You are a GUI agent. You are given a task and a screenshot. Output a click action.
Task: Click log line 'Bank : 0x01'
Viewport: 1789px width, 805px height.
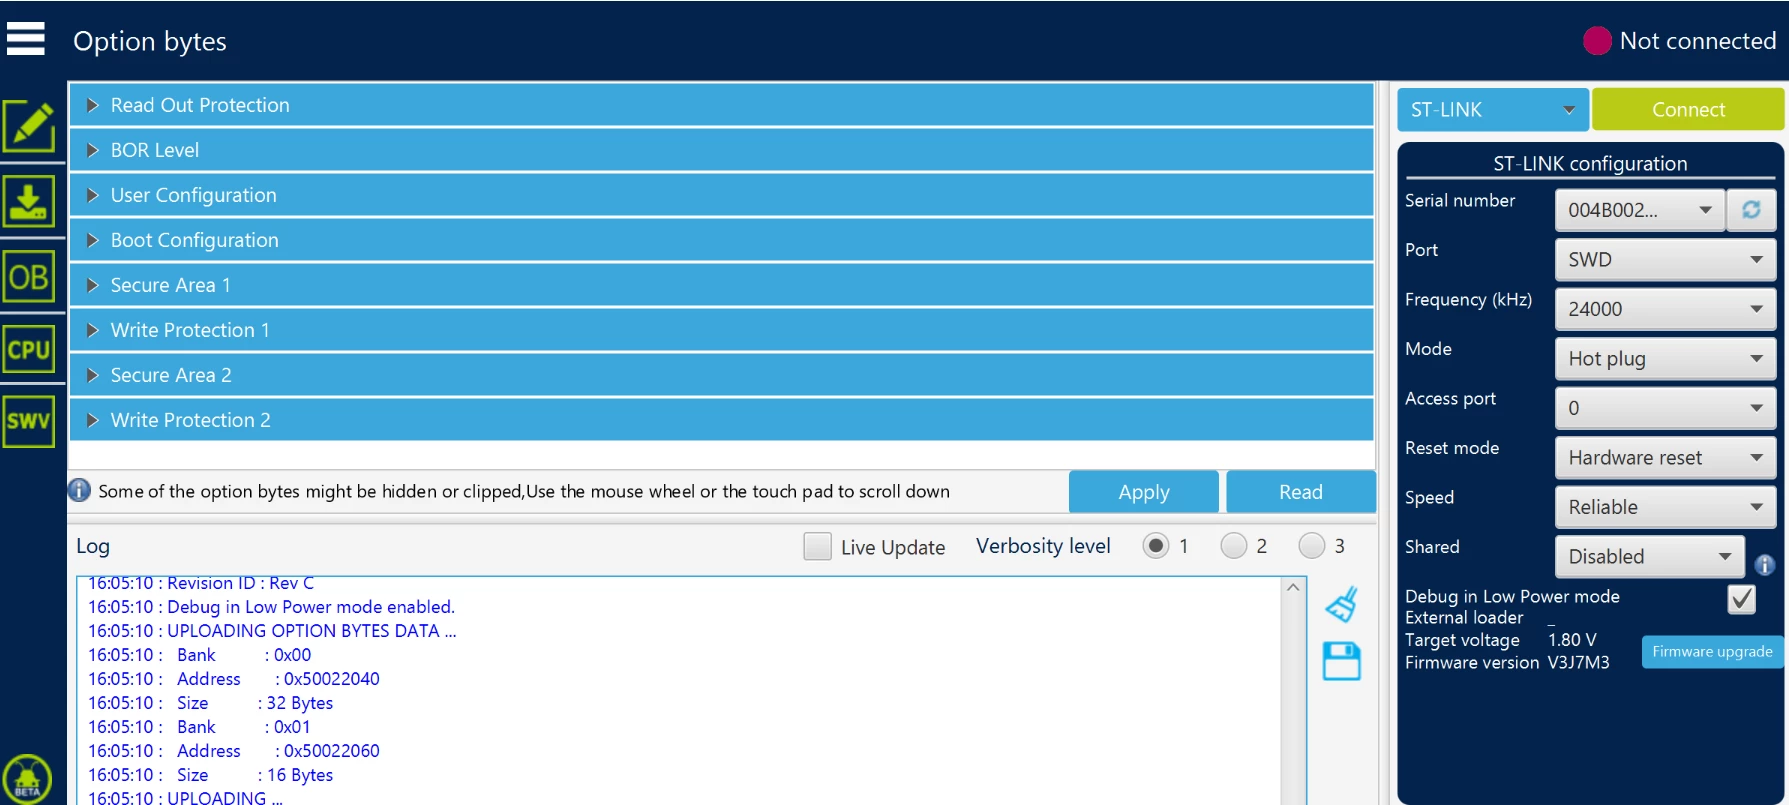(200, 727)
